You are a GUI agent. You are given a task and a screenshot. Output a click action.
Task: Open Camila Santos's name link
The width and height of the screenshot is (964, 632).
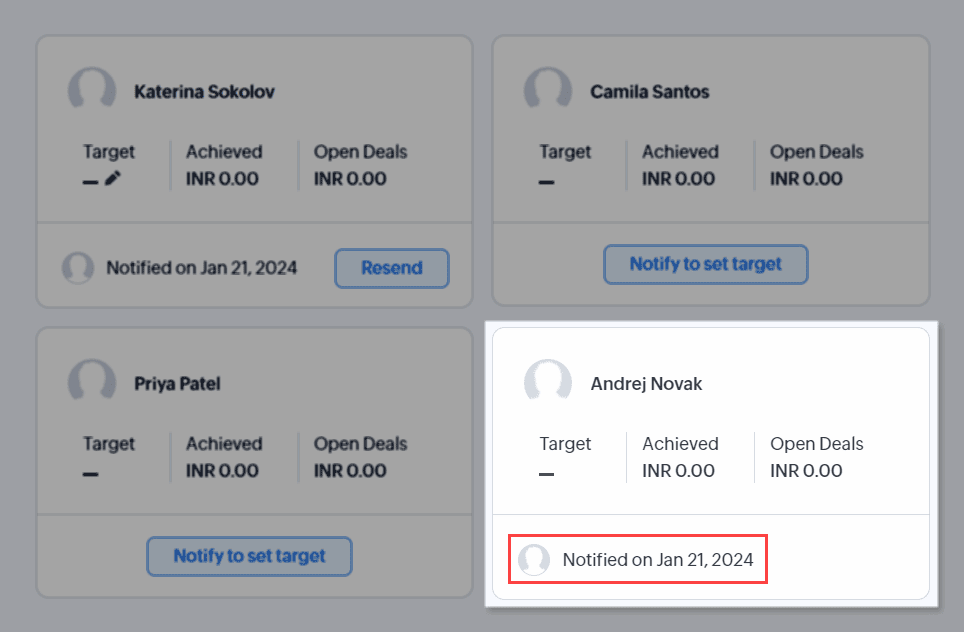(x=650, y=92)
